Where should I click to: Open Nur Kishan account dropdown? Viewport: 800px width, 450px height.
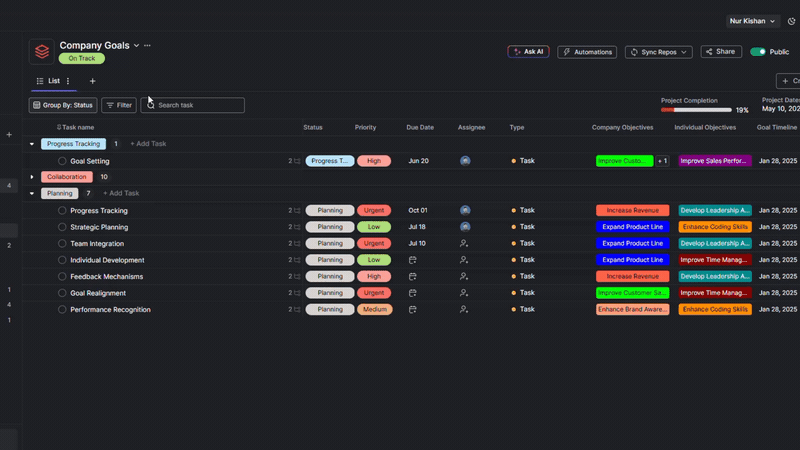[753, 21]
